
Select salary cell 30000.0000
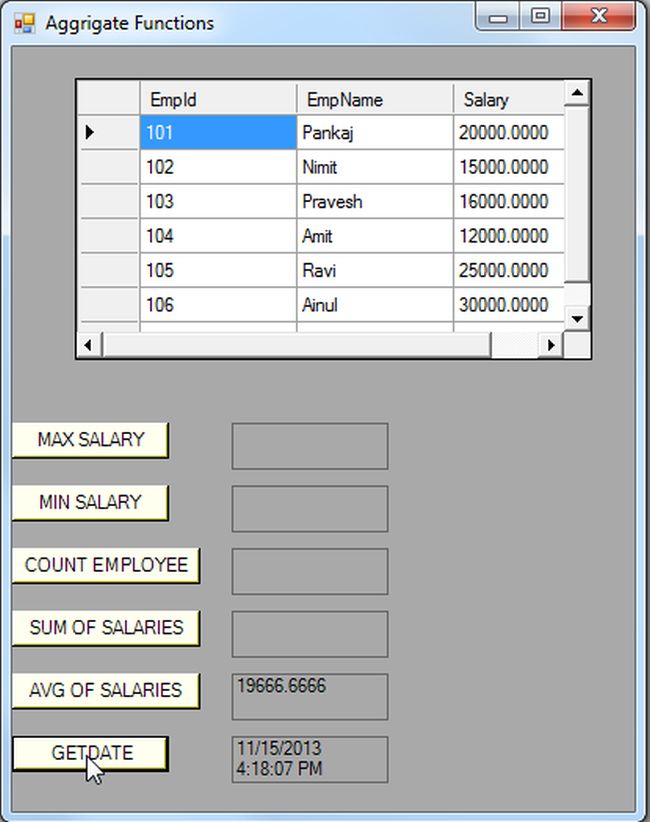pos(508,305)
